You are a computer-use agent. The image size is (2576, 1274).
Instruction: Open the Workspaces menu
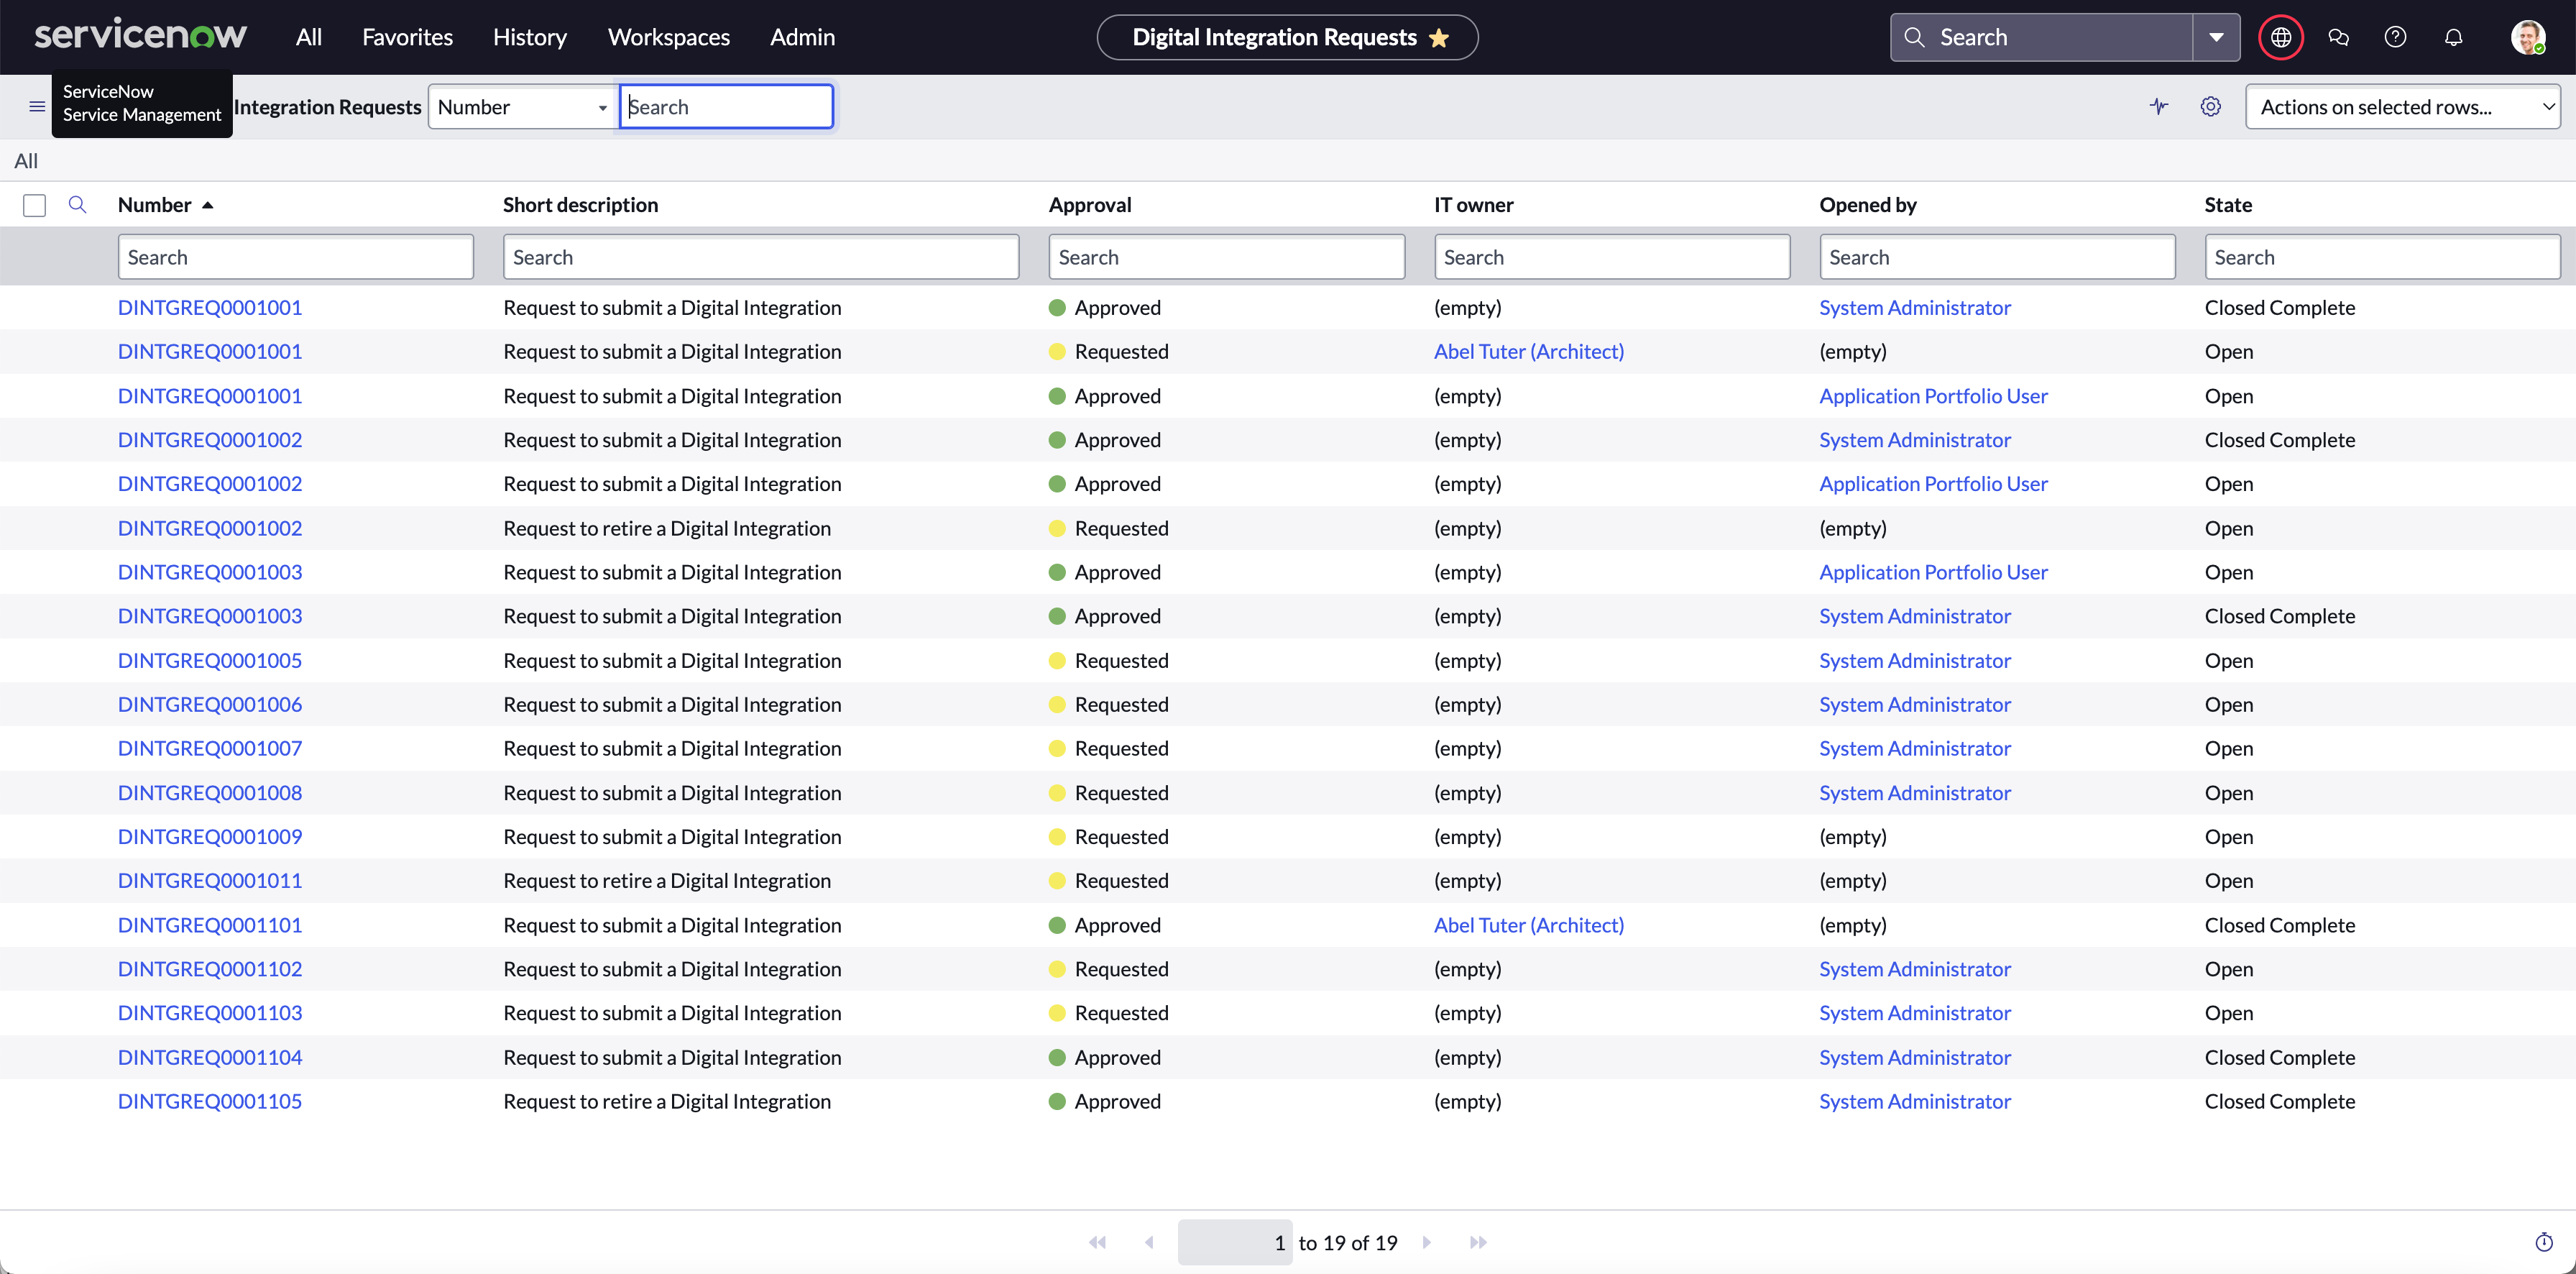tap(669, 37)
